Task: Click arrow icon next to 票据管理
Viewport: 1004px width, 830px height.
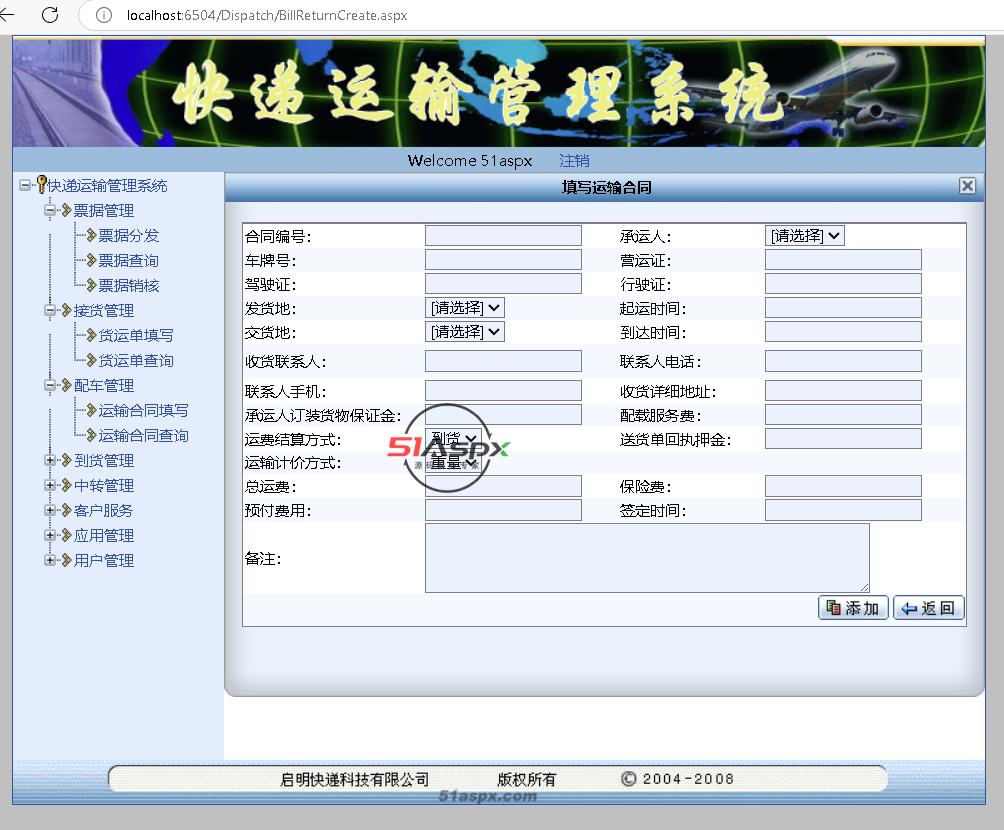Action: (66, 210)
